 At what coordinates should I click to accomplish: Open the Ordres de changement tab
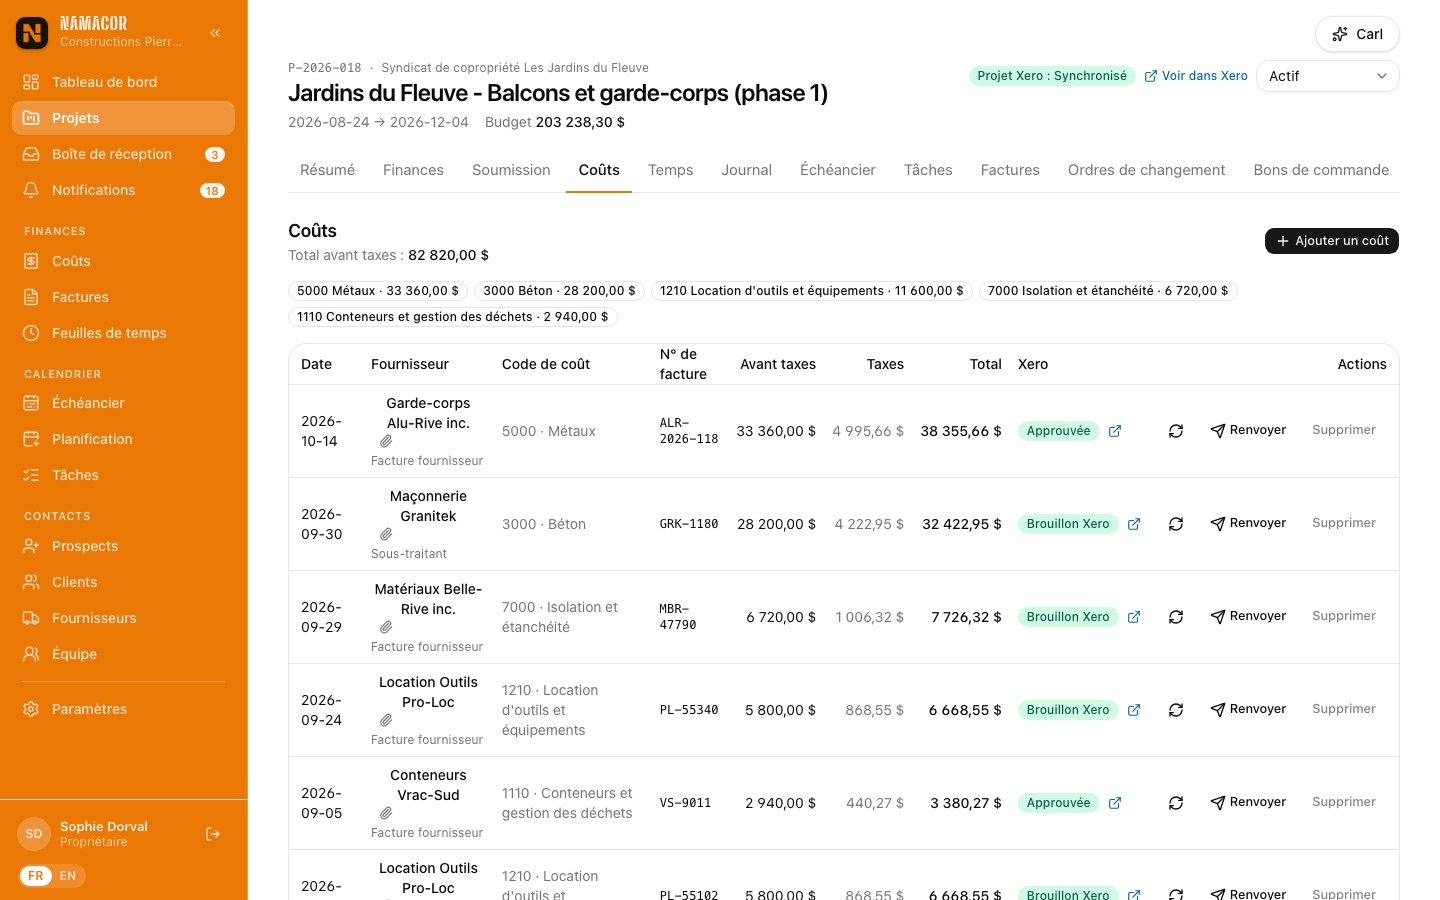1146,170
